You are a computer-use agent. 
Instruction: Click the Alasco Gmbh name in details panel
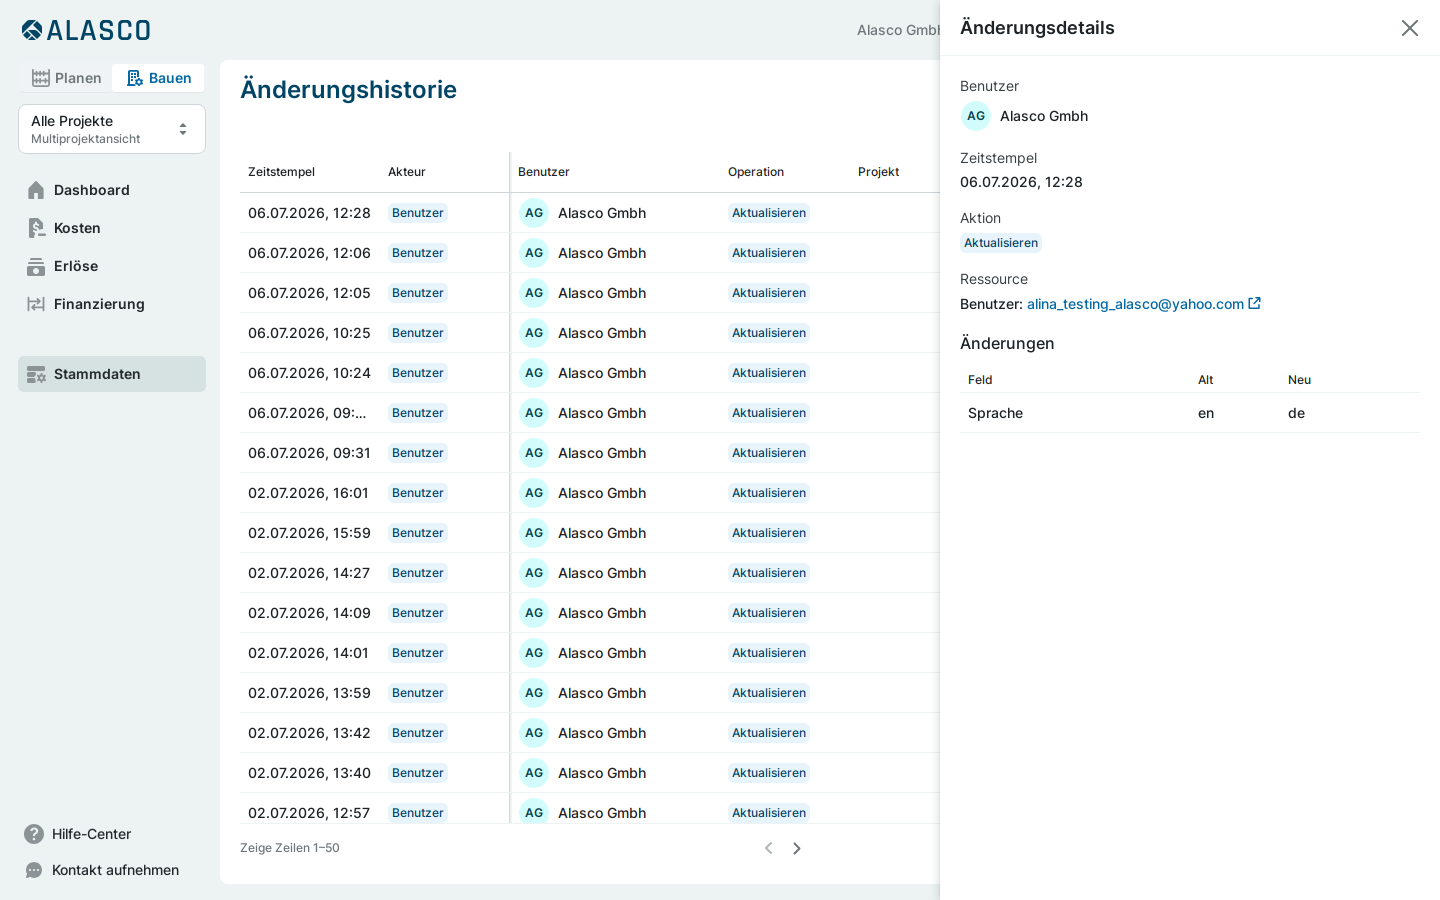tap(1044, 116)
